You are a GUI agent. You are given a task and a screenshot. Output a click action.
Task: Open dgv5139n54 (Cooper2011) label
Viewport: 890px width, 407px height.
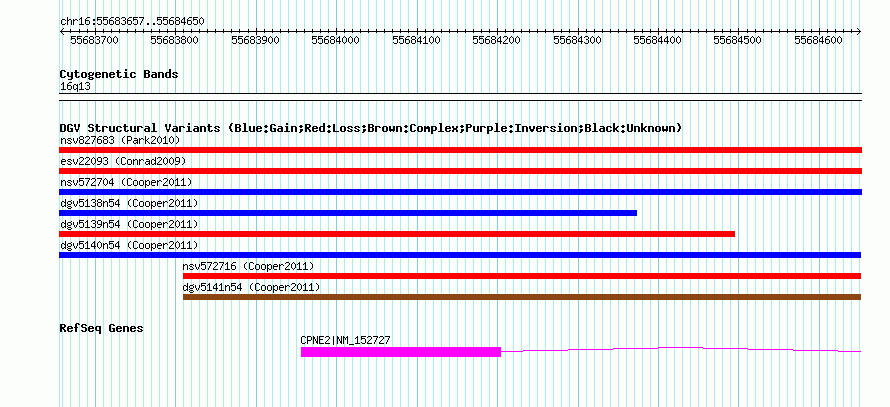(129, 224)
